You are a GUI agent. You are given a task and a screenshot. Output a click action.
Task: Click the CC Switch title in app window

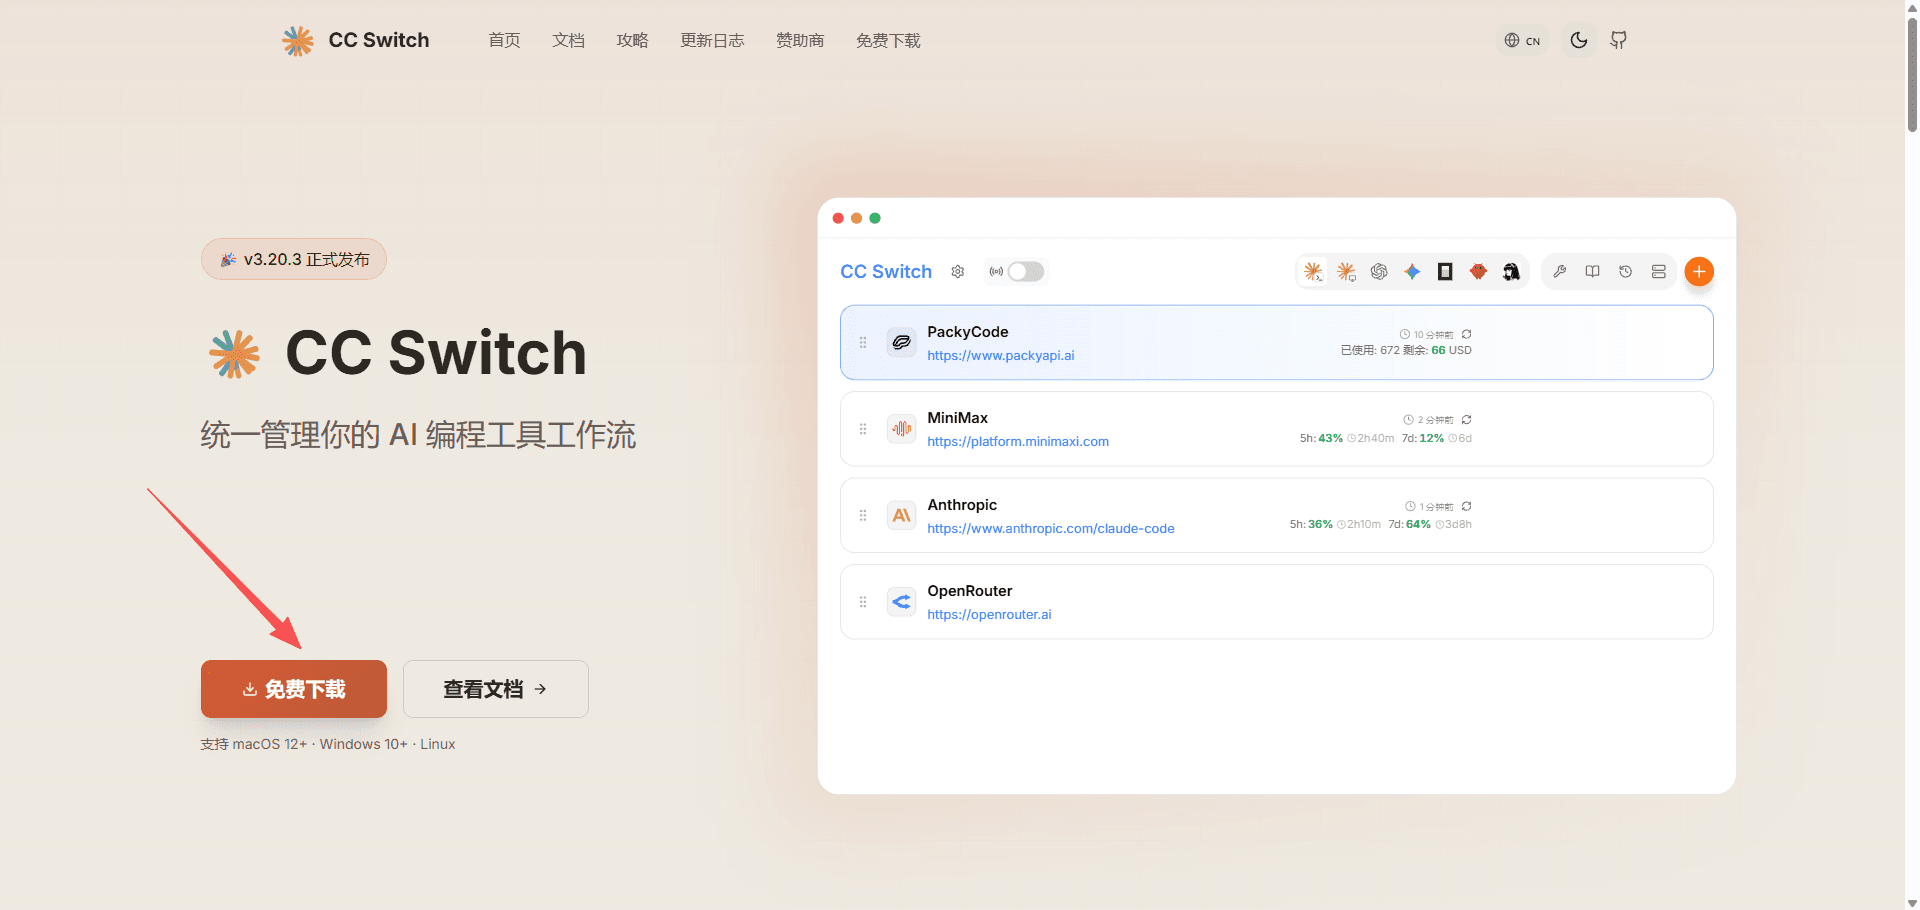(886, 271)
